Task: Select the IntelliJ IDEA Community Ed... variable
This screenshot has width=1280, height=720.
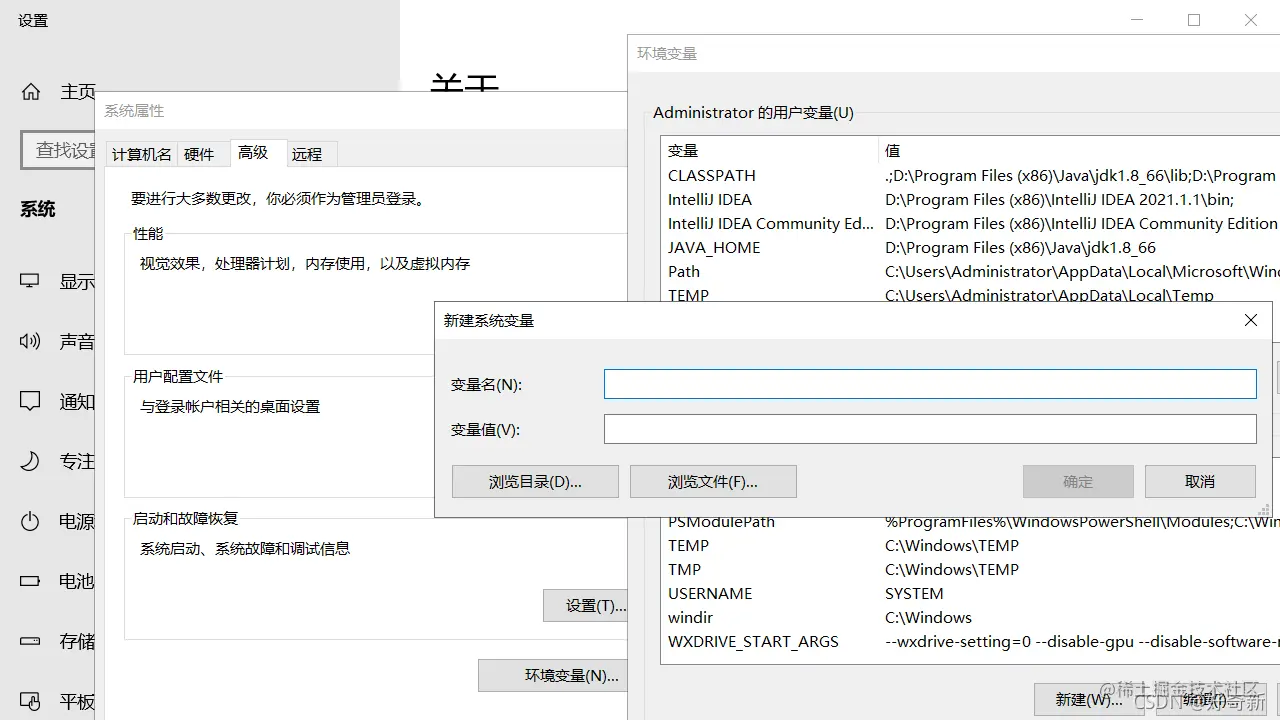Action: tap(972, 223)
